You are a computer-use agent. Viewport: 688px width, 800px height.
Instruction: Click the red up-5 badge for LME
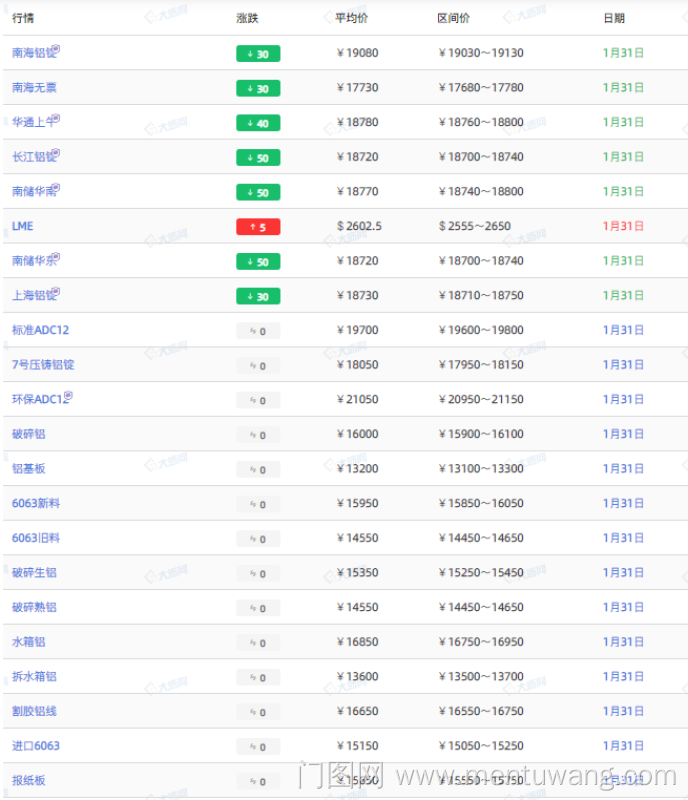[258, 227]
